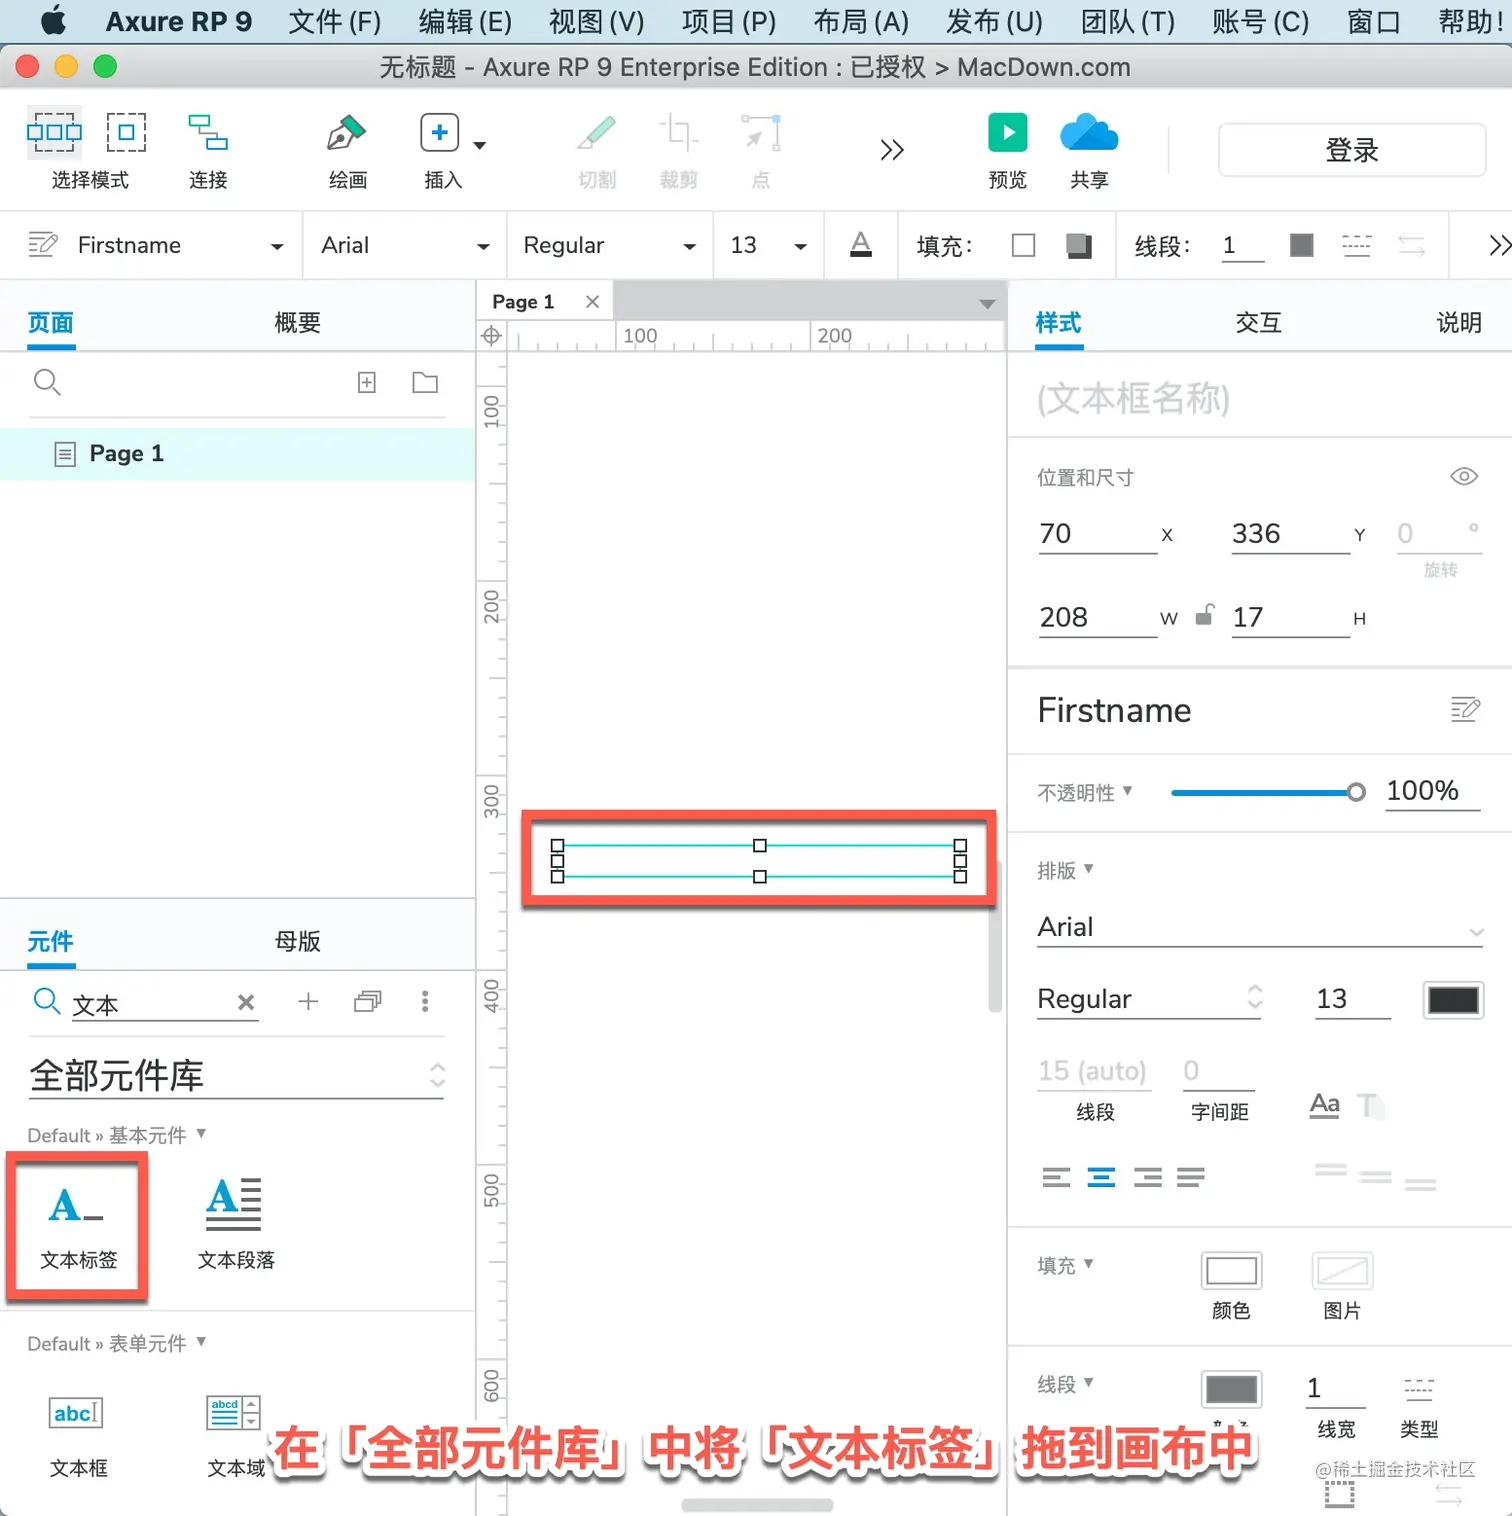
Task: Switch to the Masters (母版) tab
Action: pos(298,941)
